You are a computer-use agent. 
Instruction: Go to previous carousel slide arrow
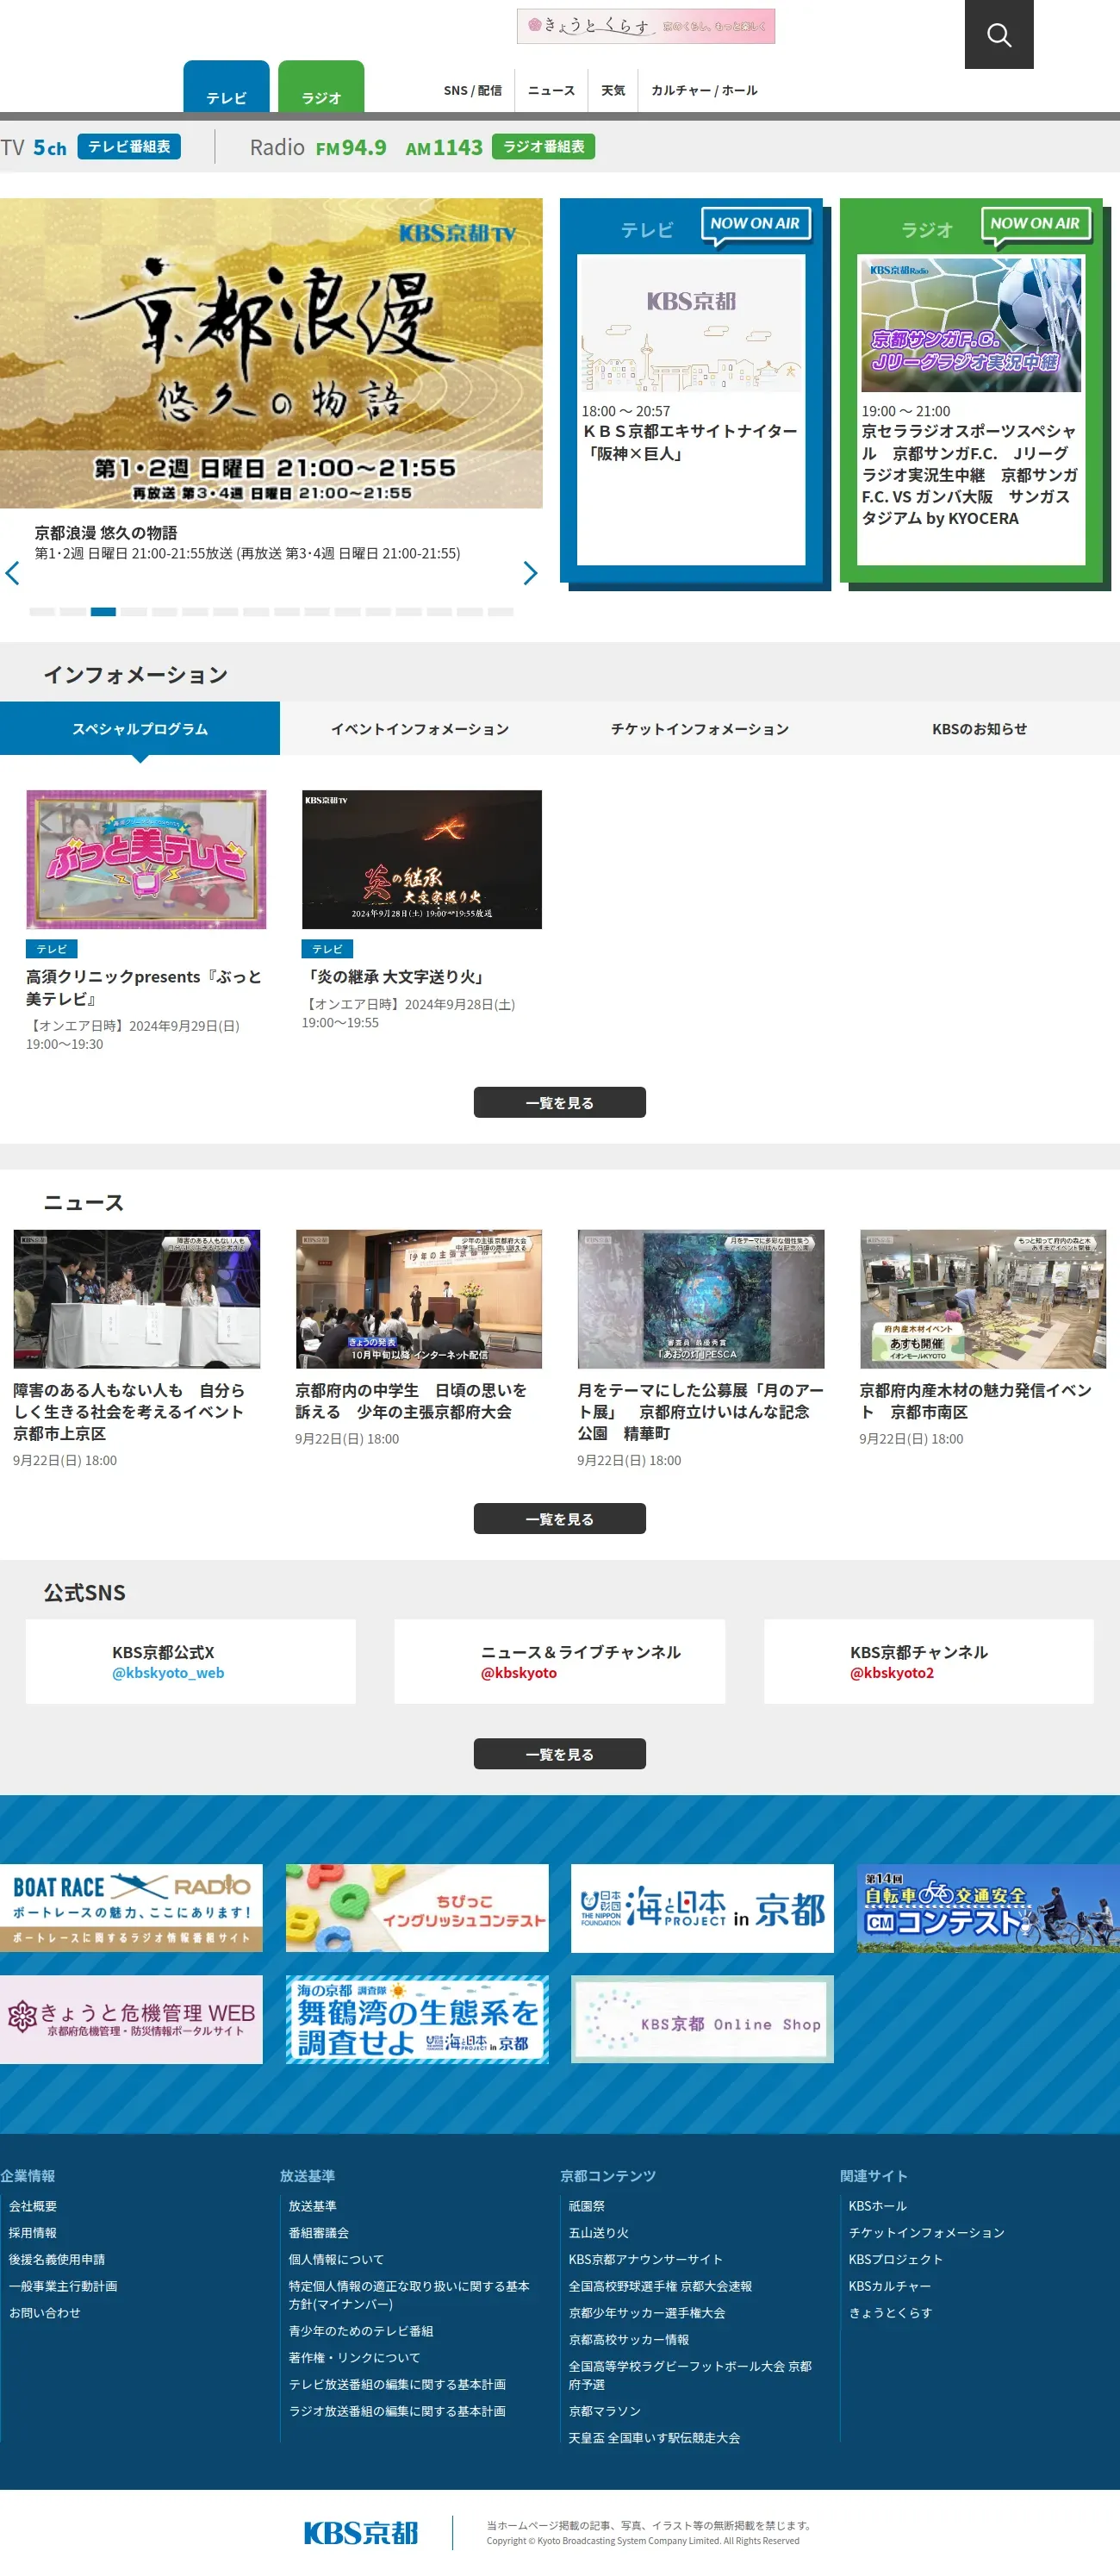point(13,573)
